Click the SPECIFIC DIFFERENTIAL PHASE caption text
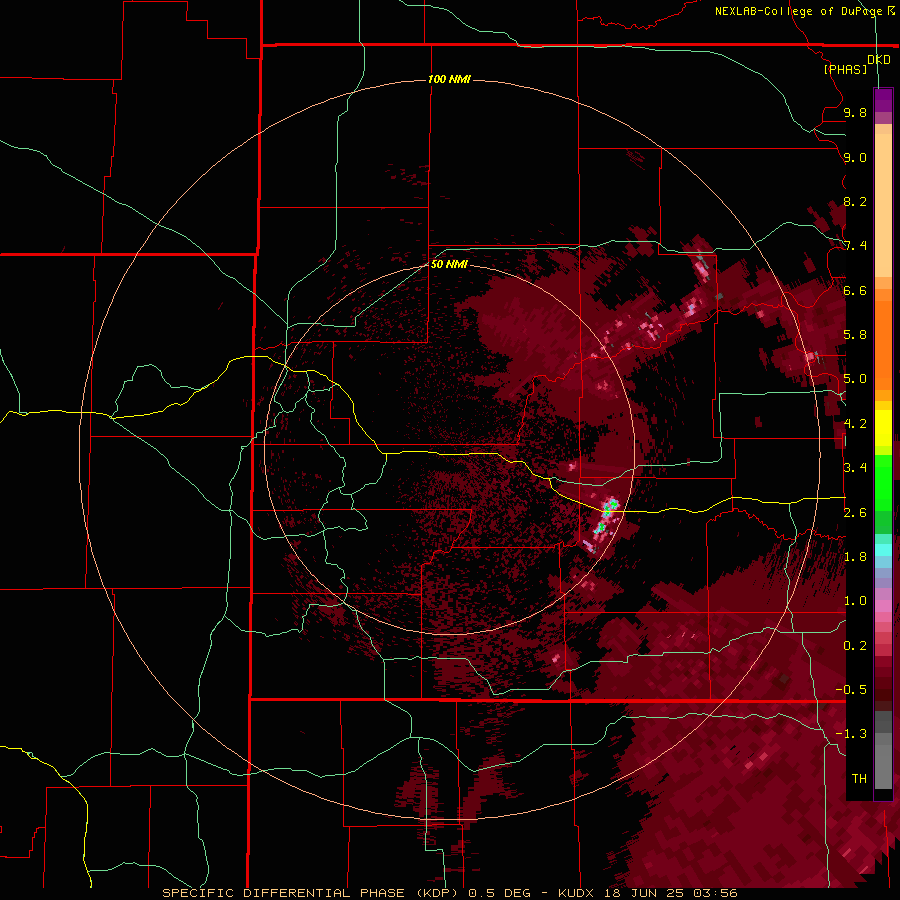 (x=284, y=893)
